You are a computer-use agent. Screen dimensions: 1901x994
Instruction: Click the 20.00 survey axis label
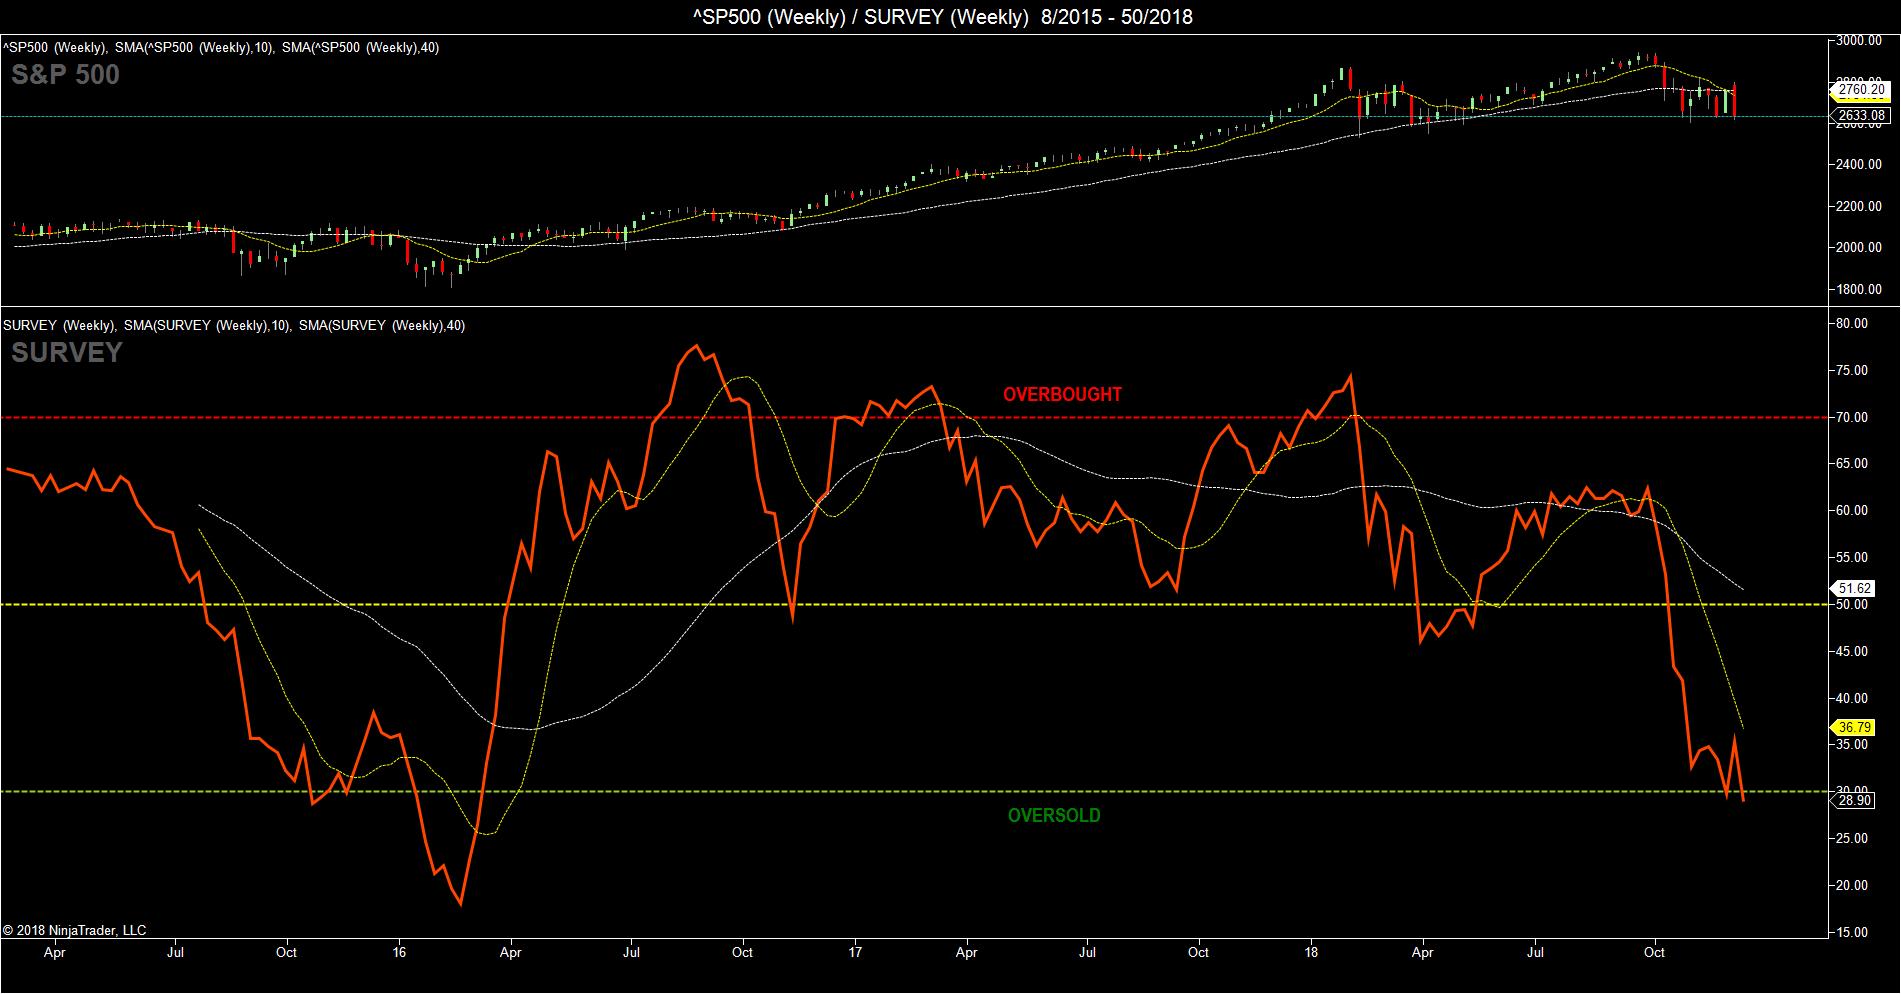(1852, 885)
